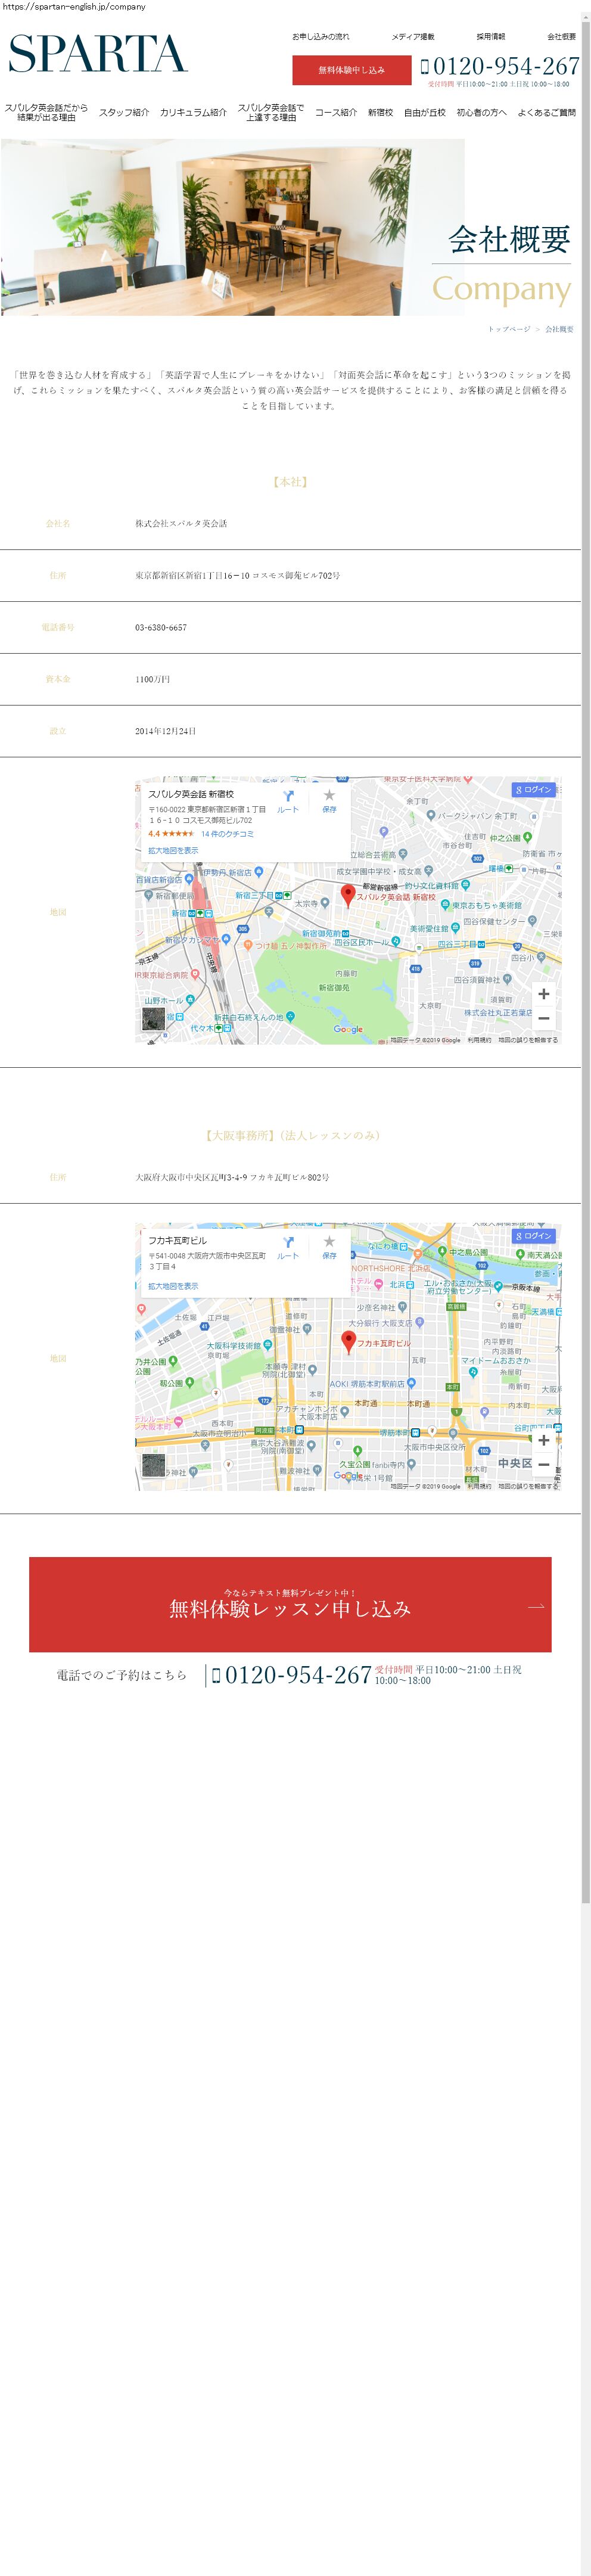Open カリキュラム紹介 in the navigation bar
The image size is (591, 2576).
pos(193,113)
